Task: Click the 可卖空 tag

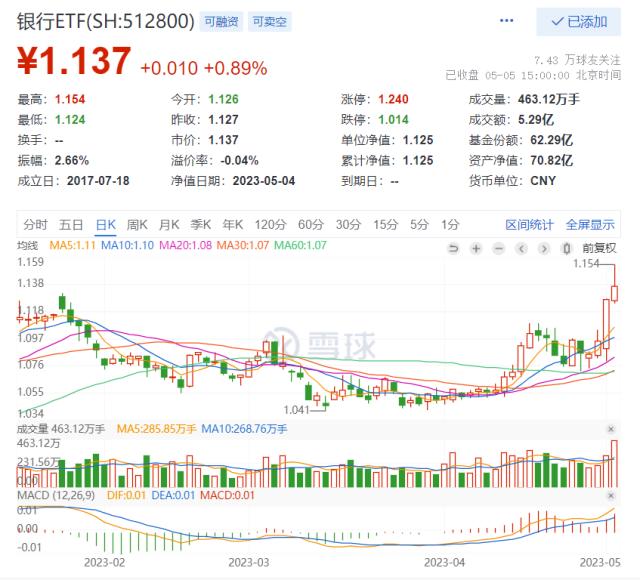Action: click(269, 22)
